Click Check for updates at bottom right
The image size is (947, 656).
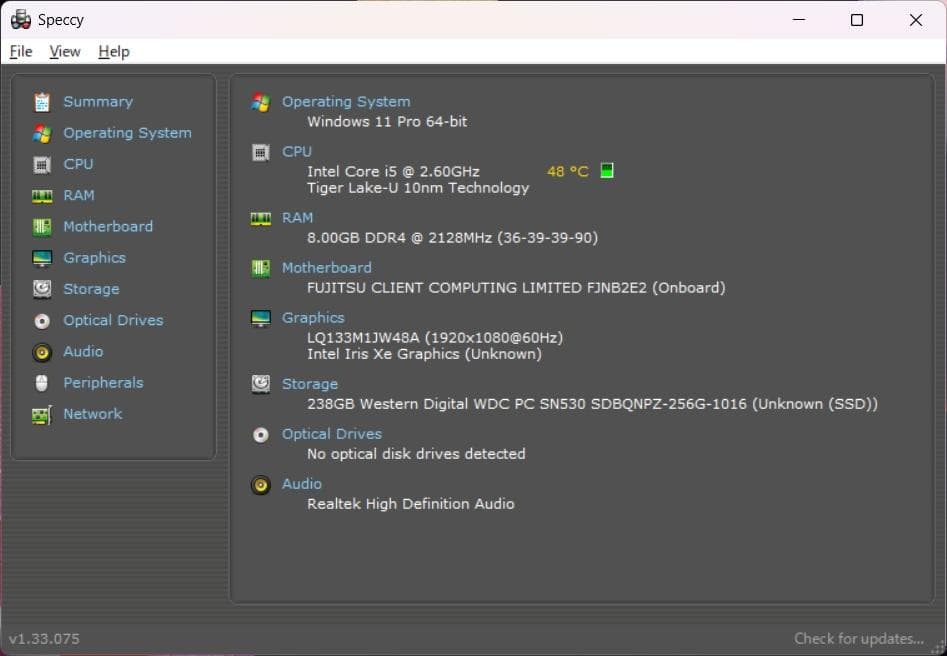(x=859, y=638)
